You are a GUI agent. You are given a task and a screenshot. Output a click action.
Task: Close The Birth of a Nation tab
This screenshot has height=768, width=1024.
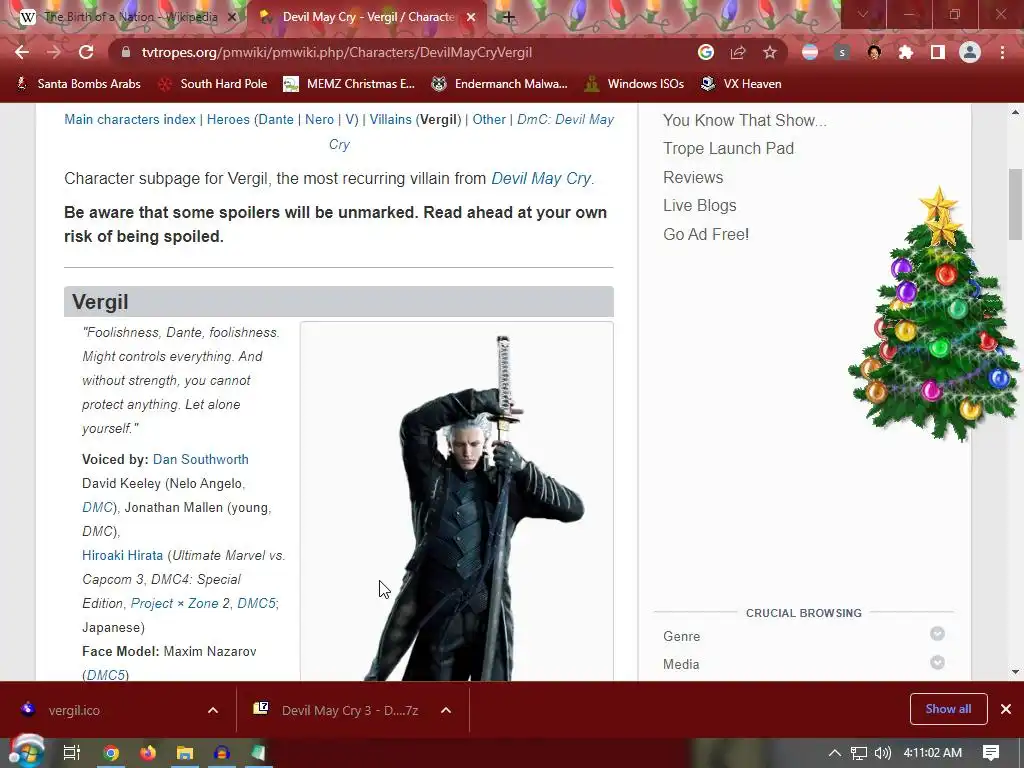[231, 17]
